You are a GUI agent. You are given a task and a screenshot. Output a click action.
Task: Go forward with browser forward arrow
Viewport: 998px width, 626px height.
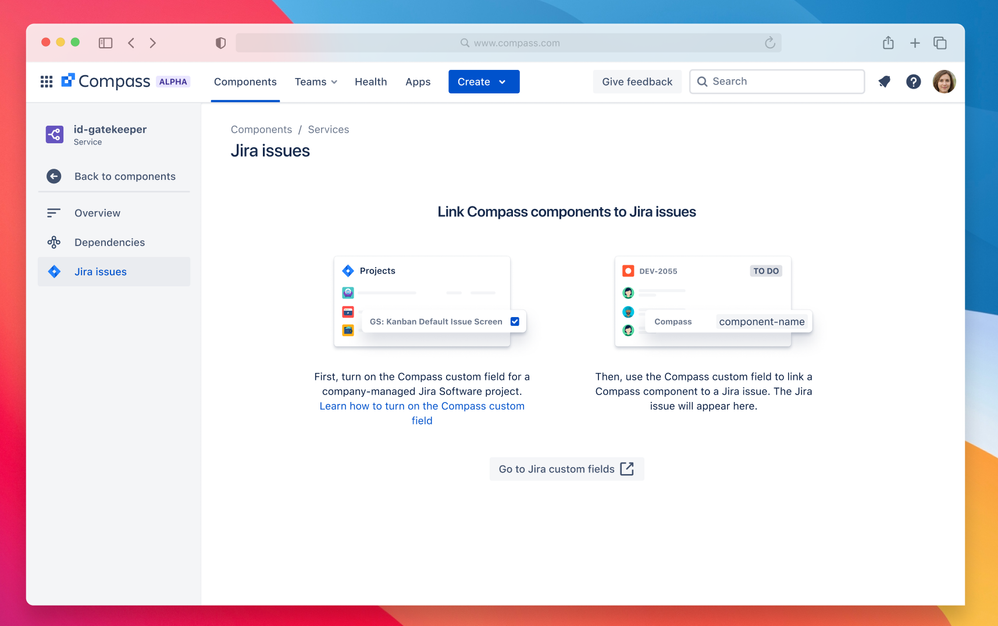point(153,43)
